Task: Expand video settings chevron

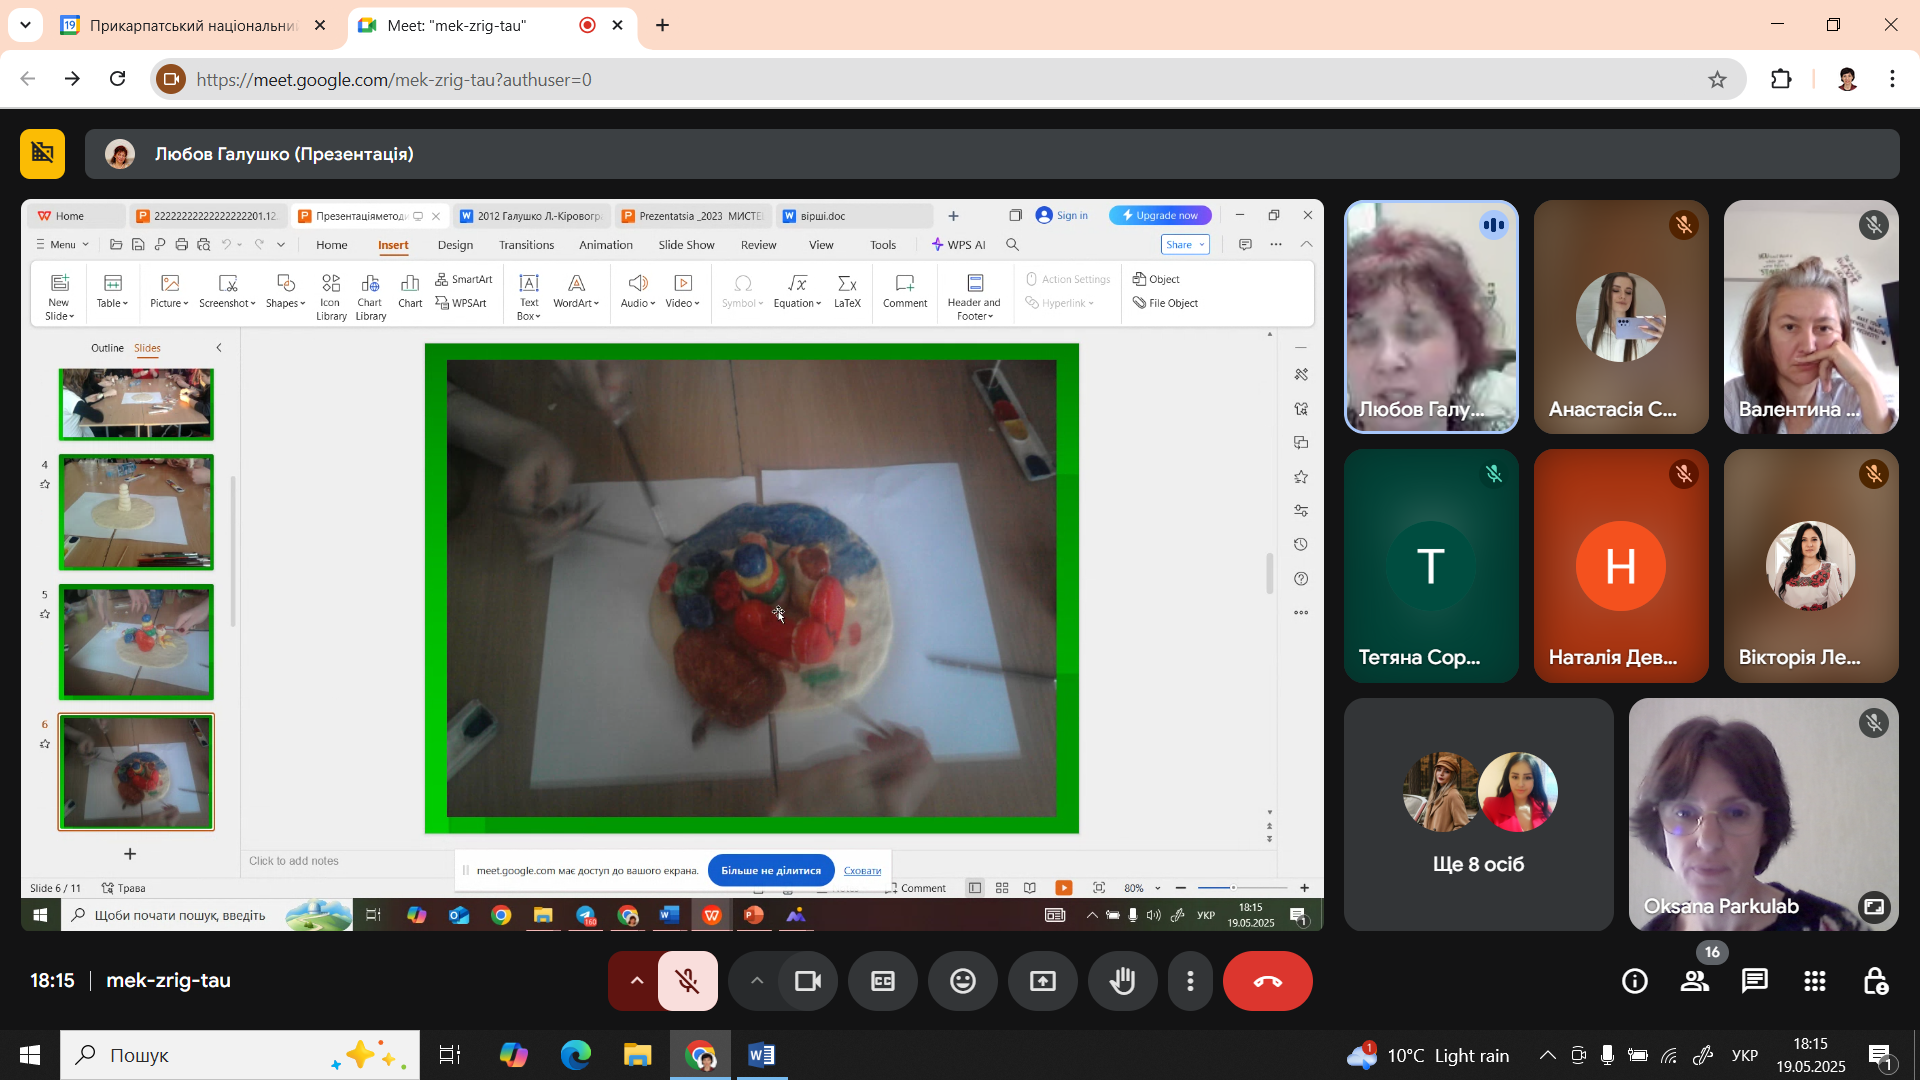Action: 757,981
